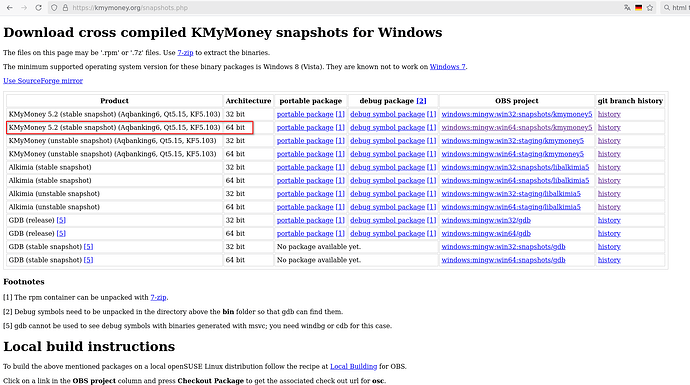This screenshot has width=690, height=385.
Task: Download portable package for KMyMoney unstable 32 bit
Action: 305,140
